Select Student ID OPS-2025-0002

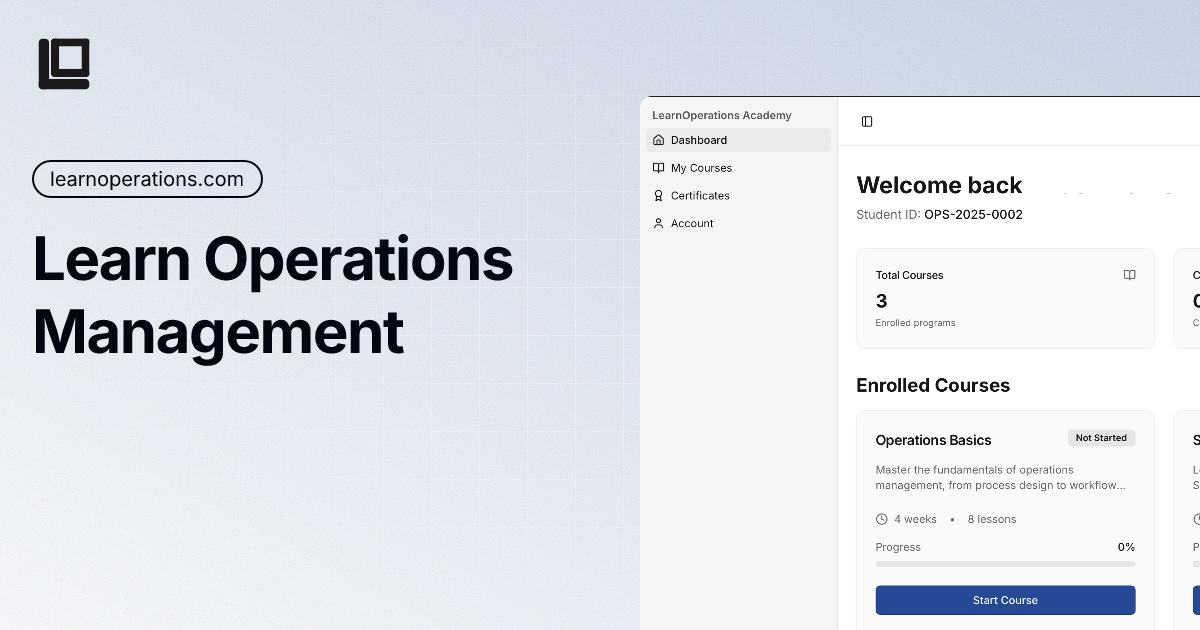[x=939, y=214]
